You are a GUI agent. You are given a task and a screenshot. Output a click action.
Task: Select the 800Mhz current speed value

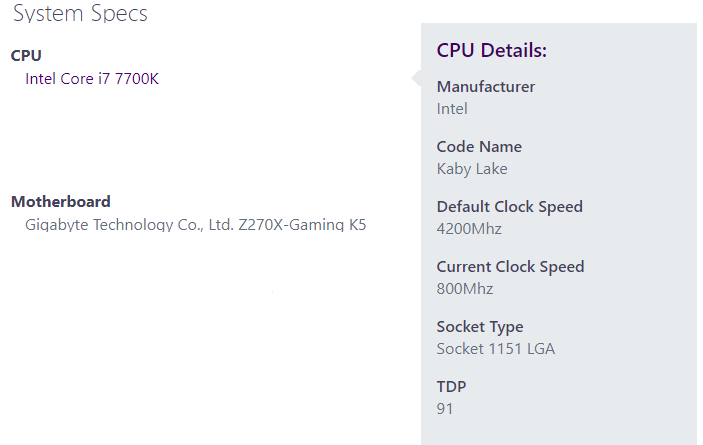pos(465,289)
